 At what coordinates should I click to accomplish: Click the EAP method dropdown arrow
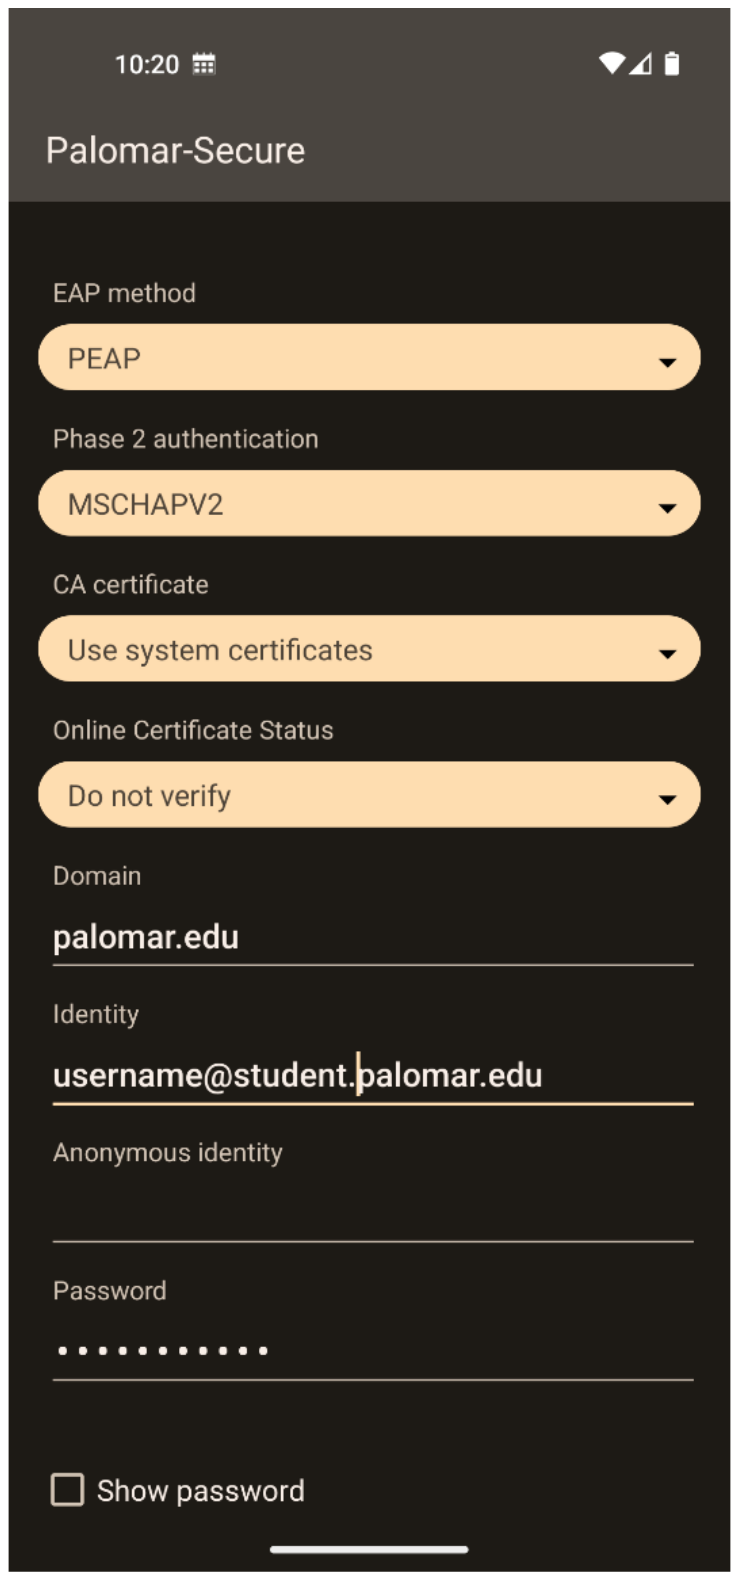667,362
